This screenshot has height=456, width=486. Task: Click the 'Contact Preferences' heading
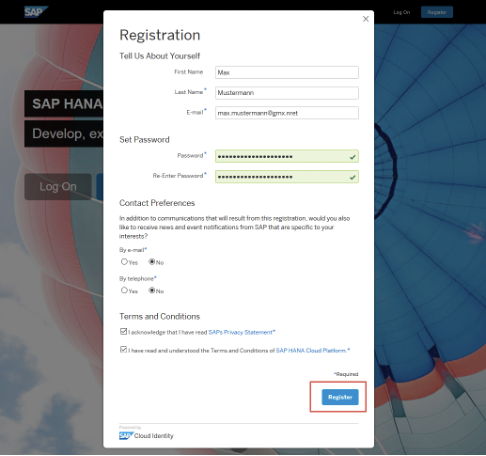tap(157, 203)
